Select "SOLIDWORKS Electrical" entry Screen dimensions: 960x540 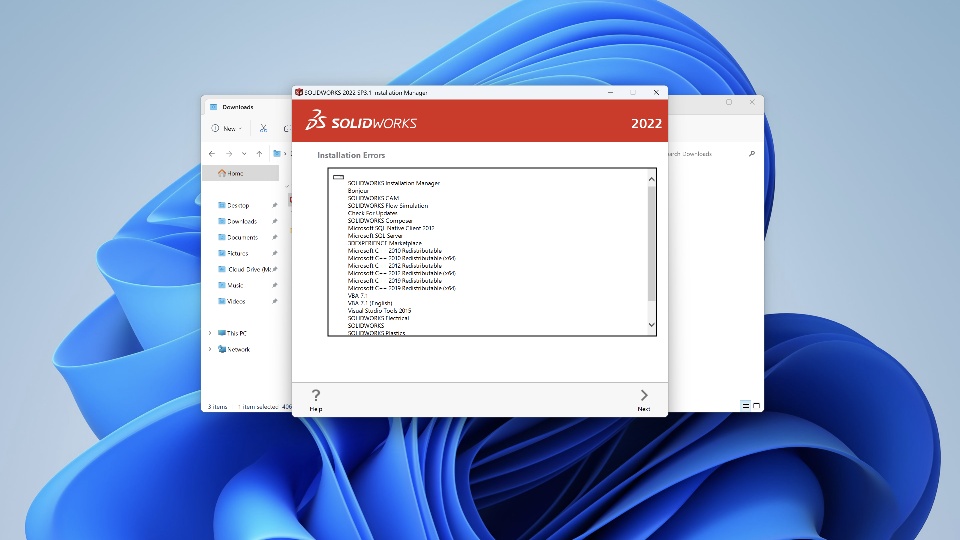378,318
